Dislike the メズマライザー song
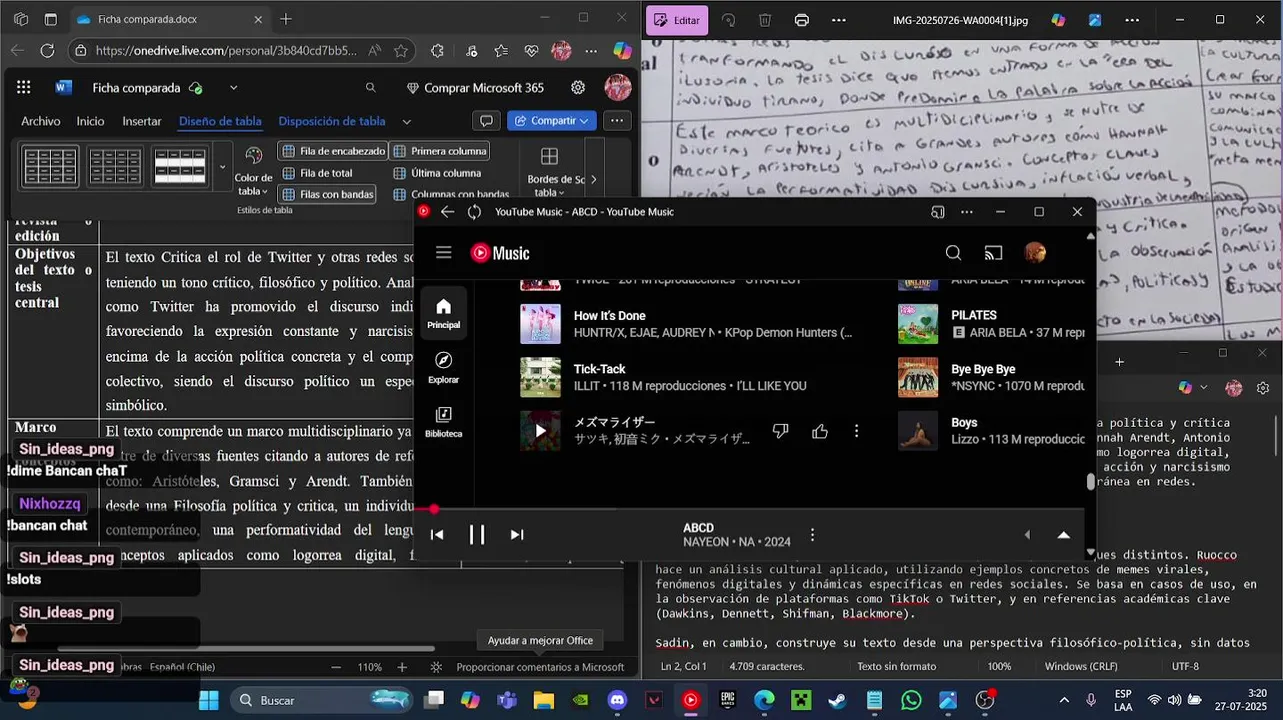Viewport: 1283px width, 720px height. click(781, 431)
